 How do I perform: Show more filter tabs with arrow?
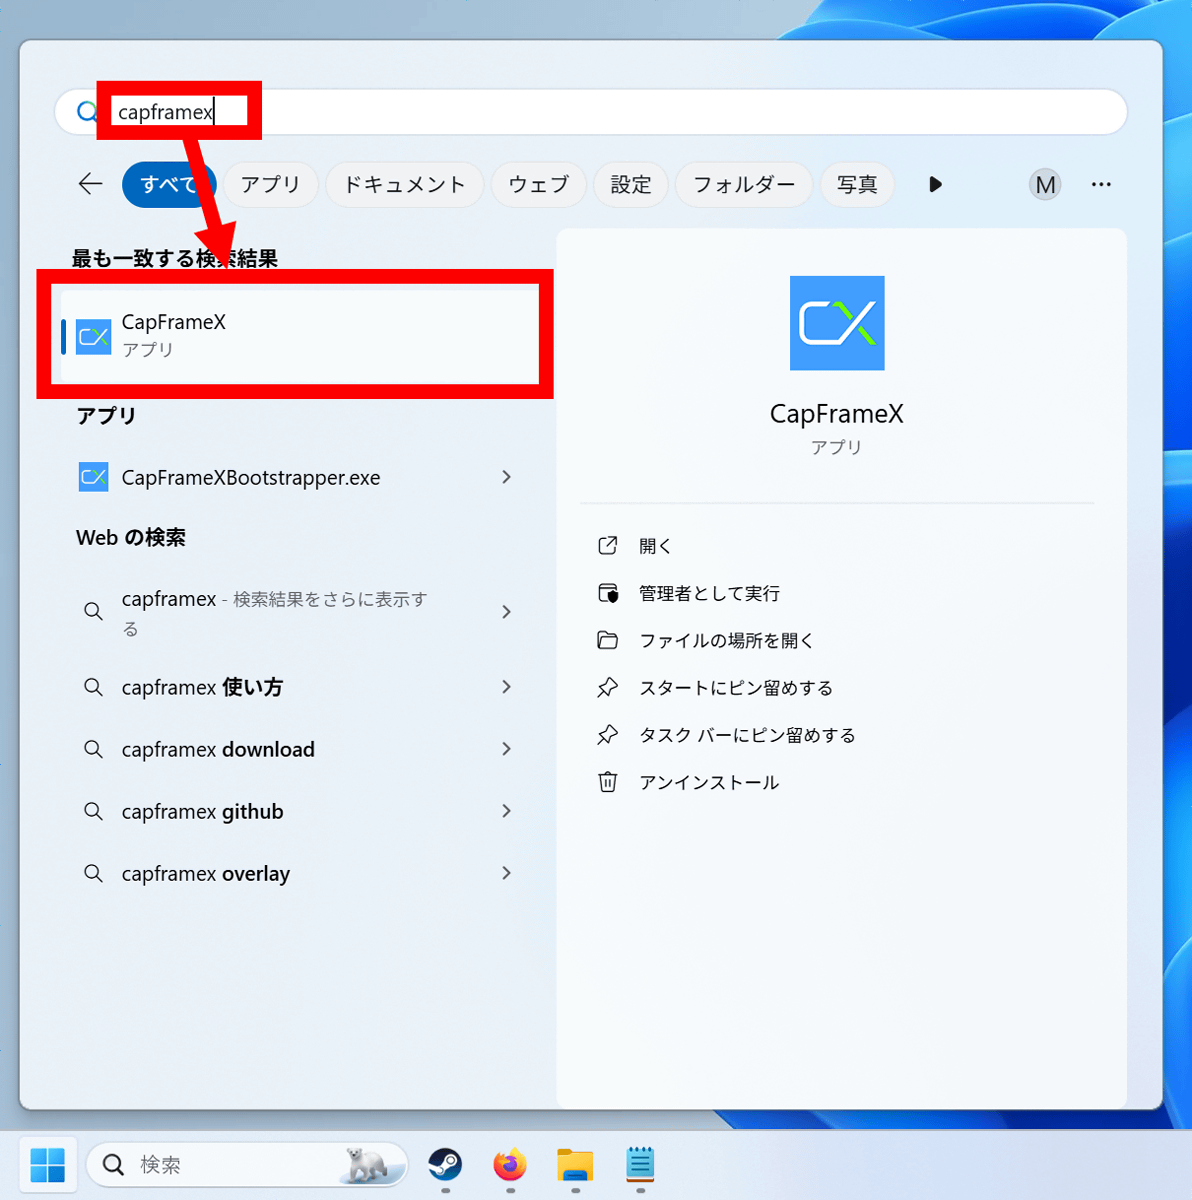tap(935, 184)
